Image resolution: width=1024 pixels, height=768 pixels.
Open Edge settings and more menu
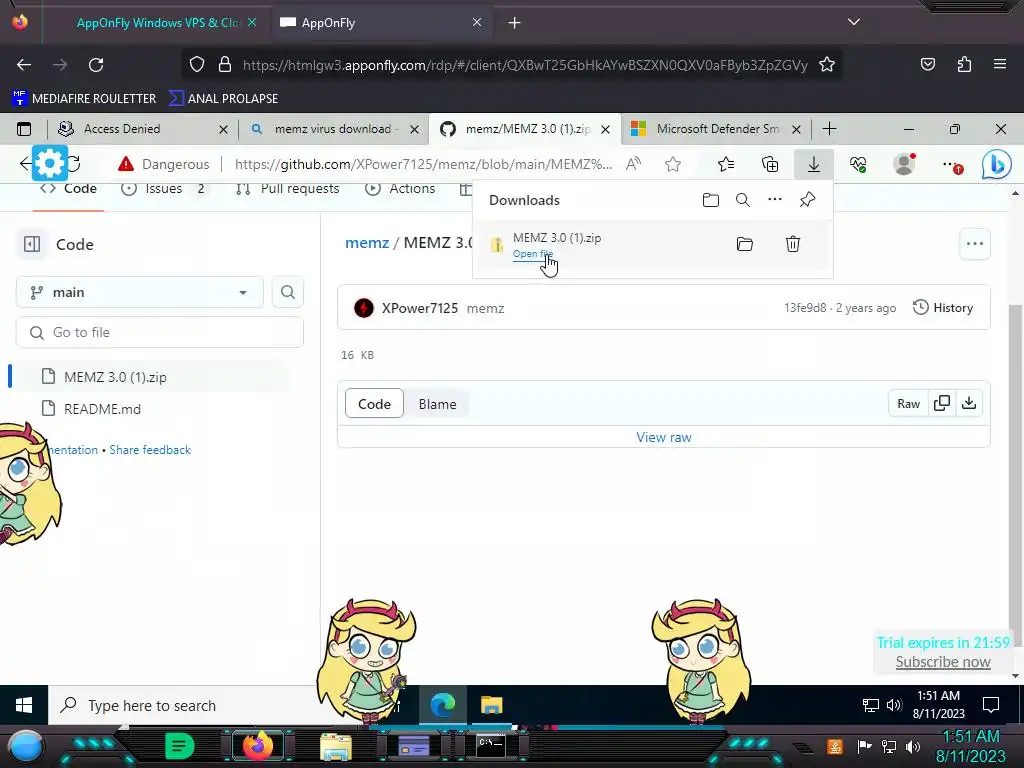(952, 165)
